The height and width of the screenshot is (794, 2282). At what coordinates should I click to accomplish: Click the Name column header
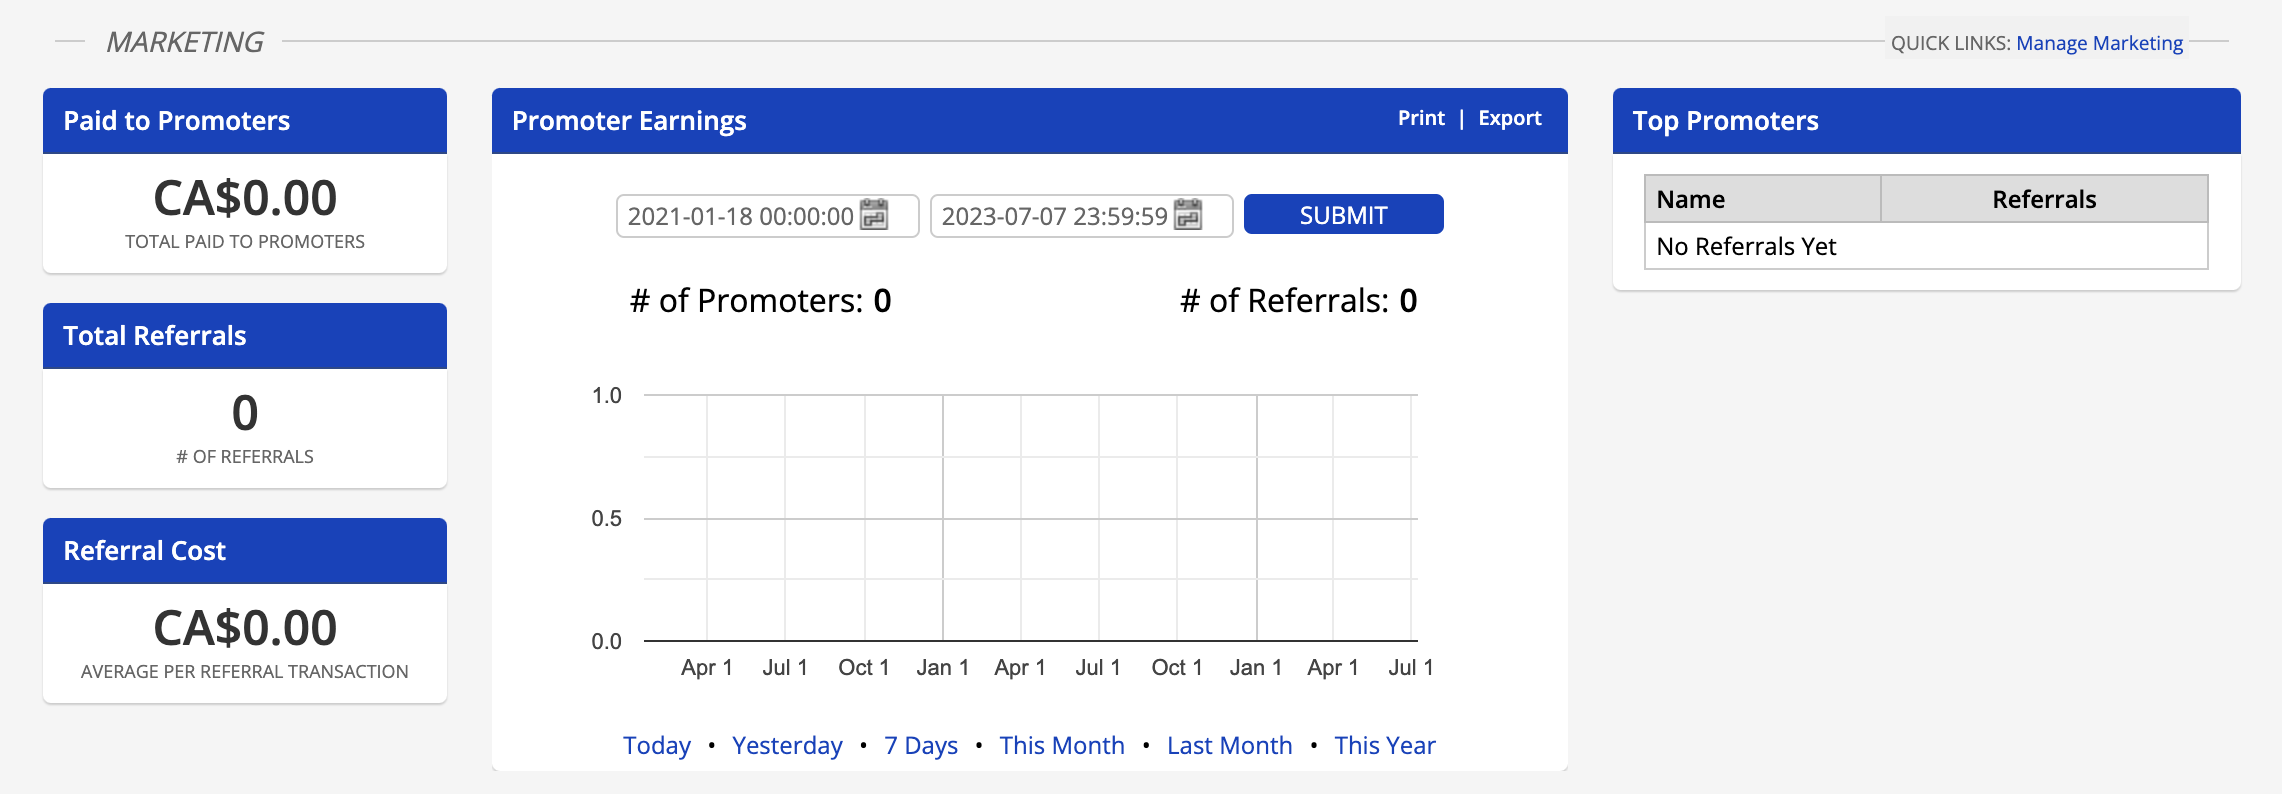click(x=1762, y=199)
